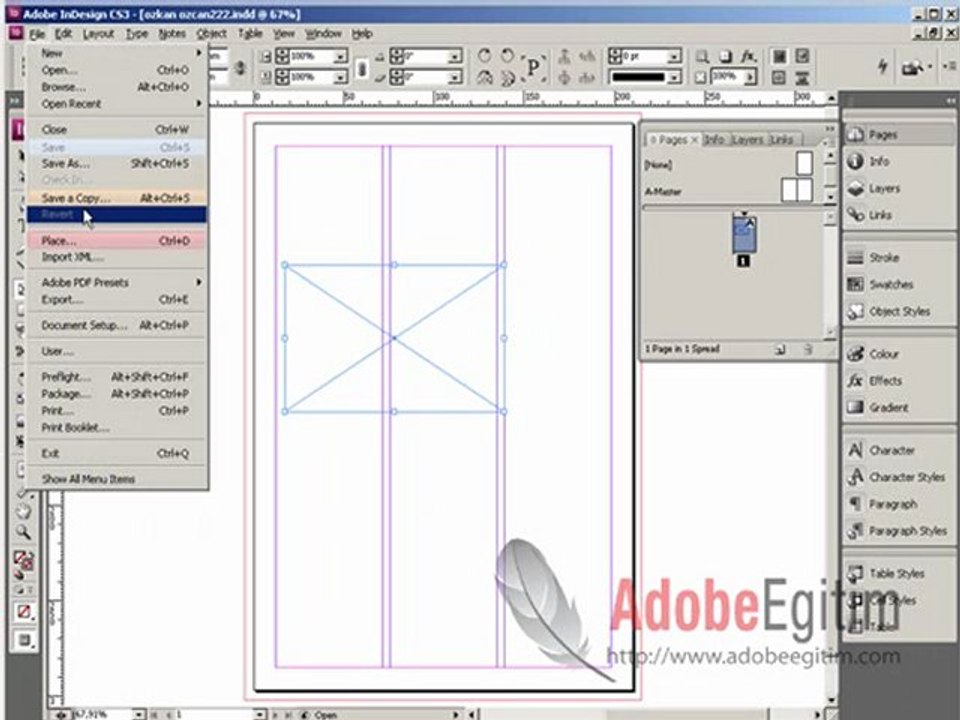
Task: Expand the Adobe PDF Presets submenu
Action: 116,283
